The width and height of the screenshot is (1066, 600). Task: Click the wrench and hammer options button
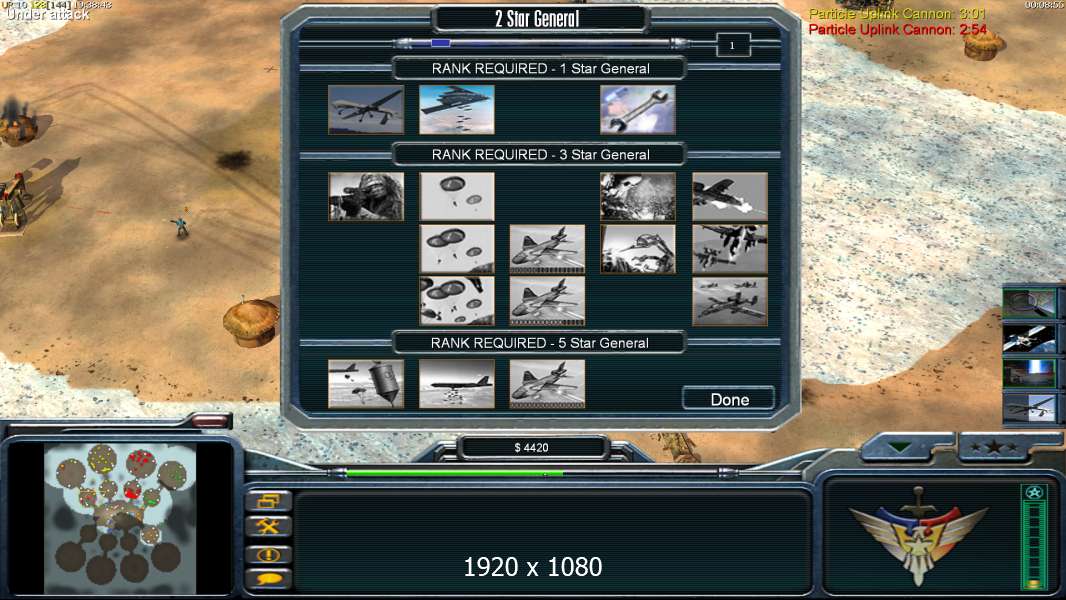268,526
